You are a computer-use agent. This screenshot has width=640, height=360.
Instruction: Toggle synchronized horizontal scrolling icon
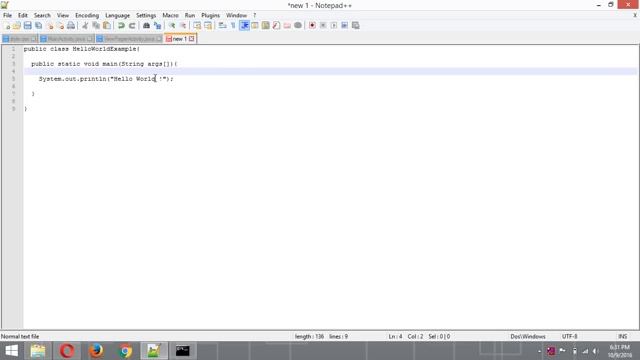pyautogui.click(x=208, y=26)
